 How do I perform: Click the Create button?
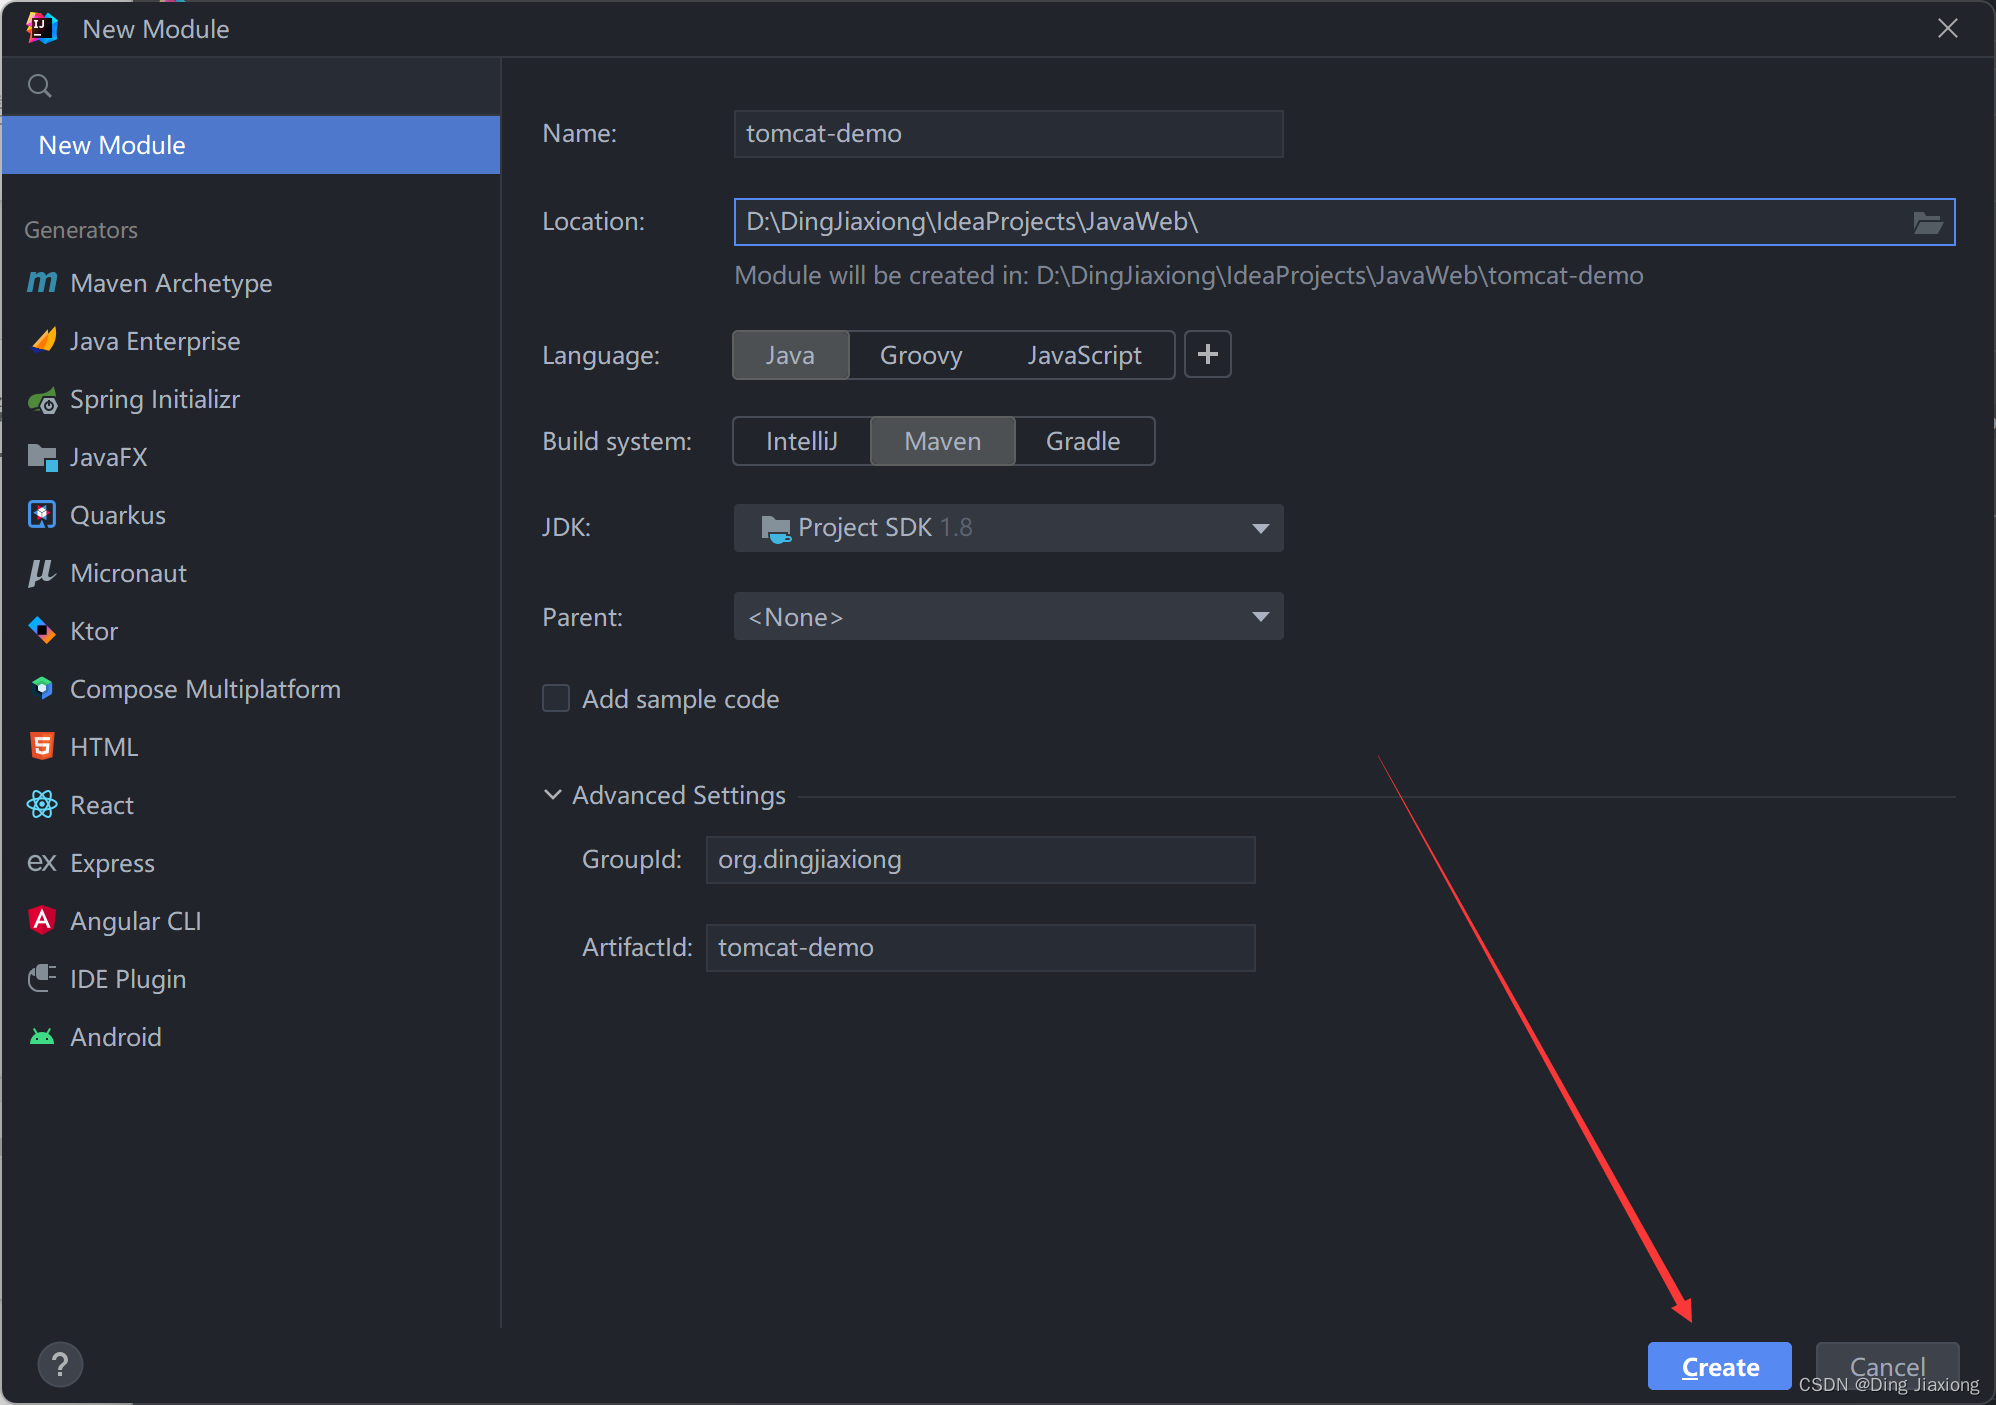(x=1719, y=1366)
